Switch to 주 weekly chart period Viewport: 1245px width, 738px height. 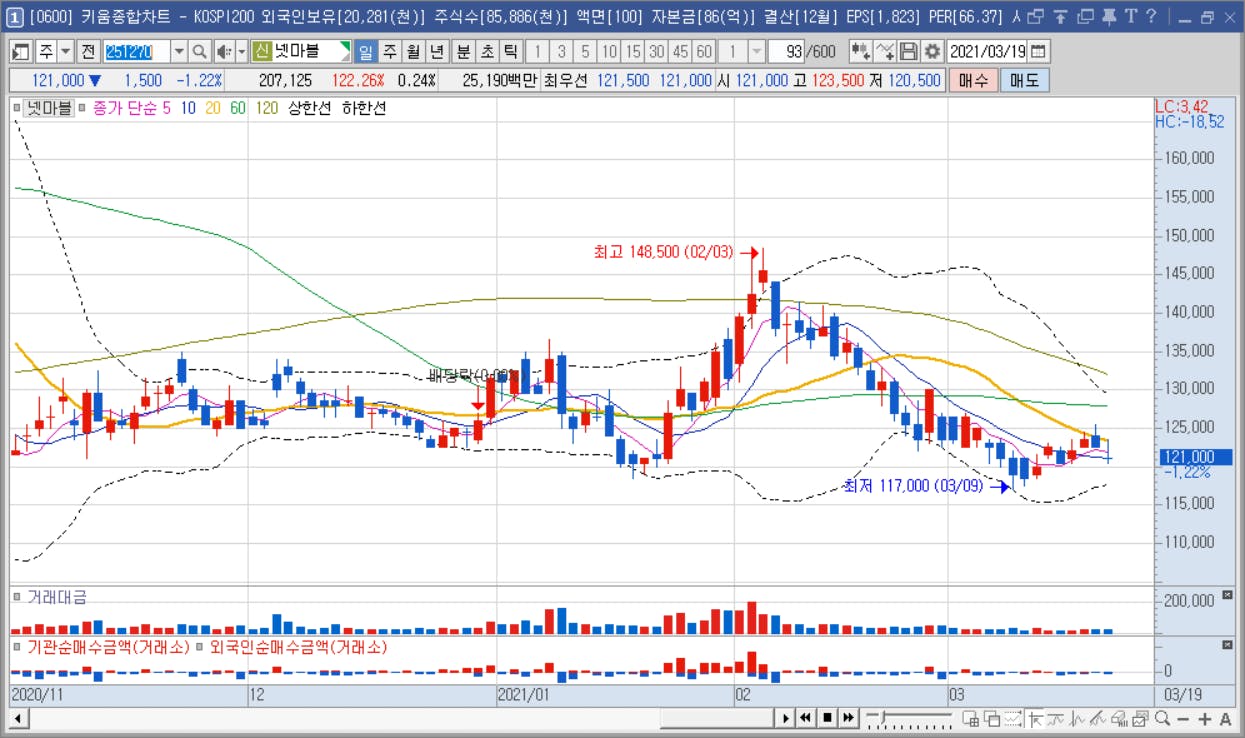pos(389,52)
